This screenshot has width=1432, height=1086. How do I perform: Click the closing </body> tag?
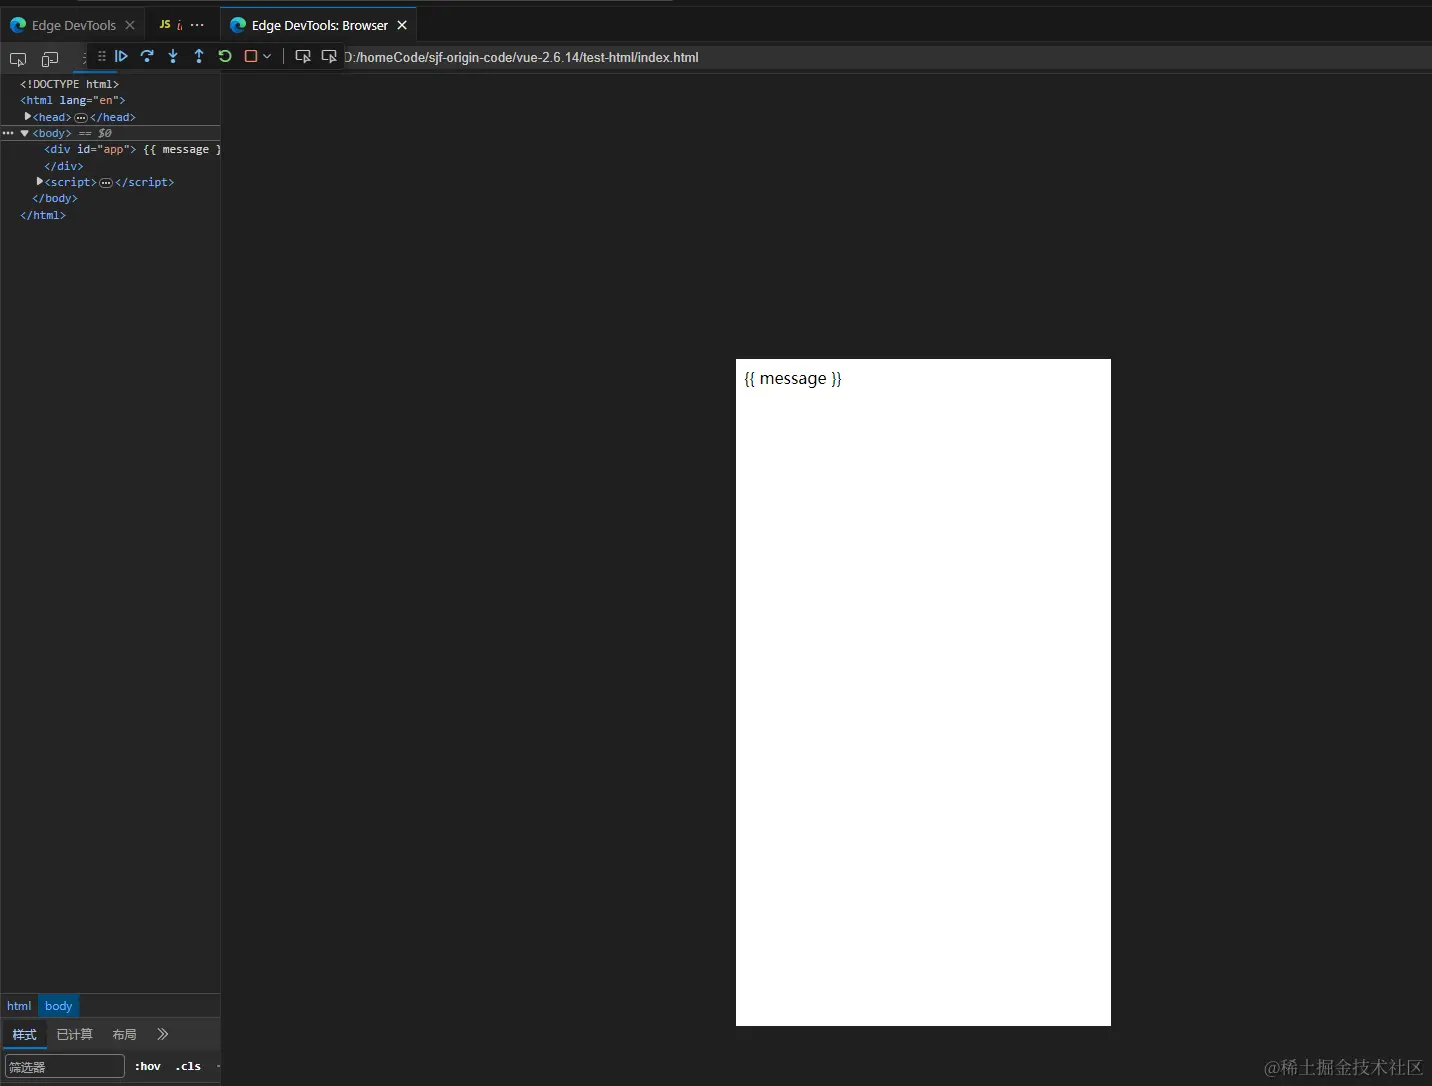pos(55,198)
